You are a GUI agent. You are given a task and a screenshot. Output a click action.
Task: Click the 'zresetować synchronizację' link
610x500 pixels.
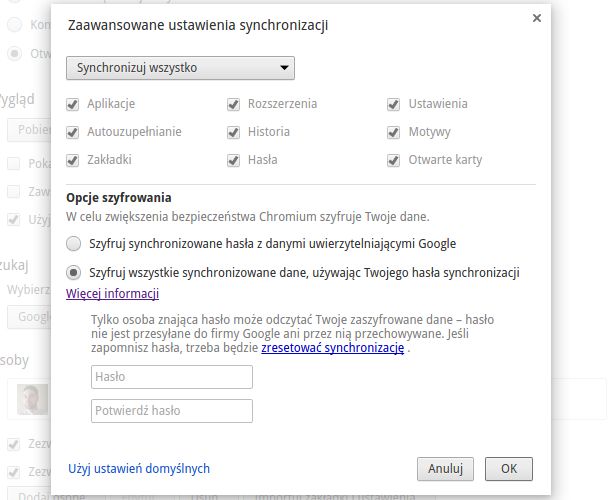click(x=332, y=348)
